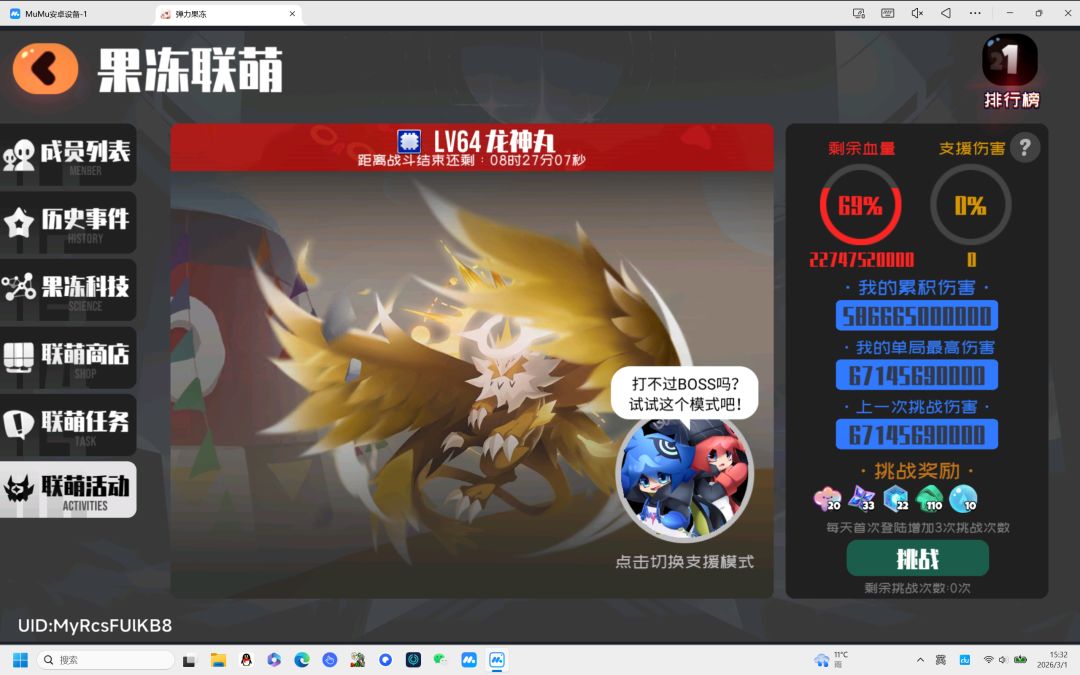
Task: Open the MuMu more options ellipsis
Action: point(975,13)
